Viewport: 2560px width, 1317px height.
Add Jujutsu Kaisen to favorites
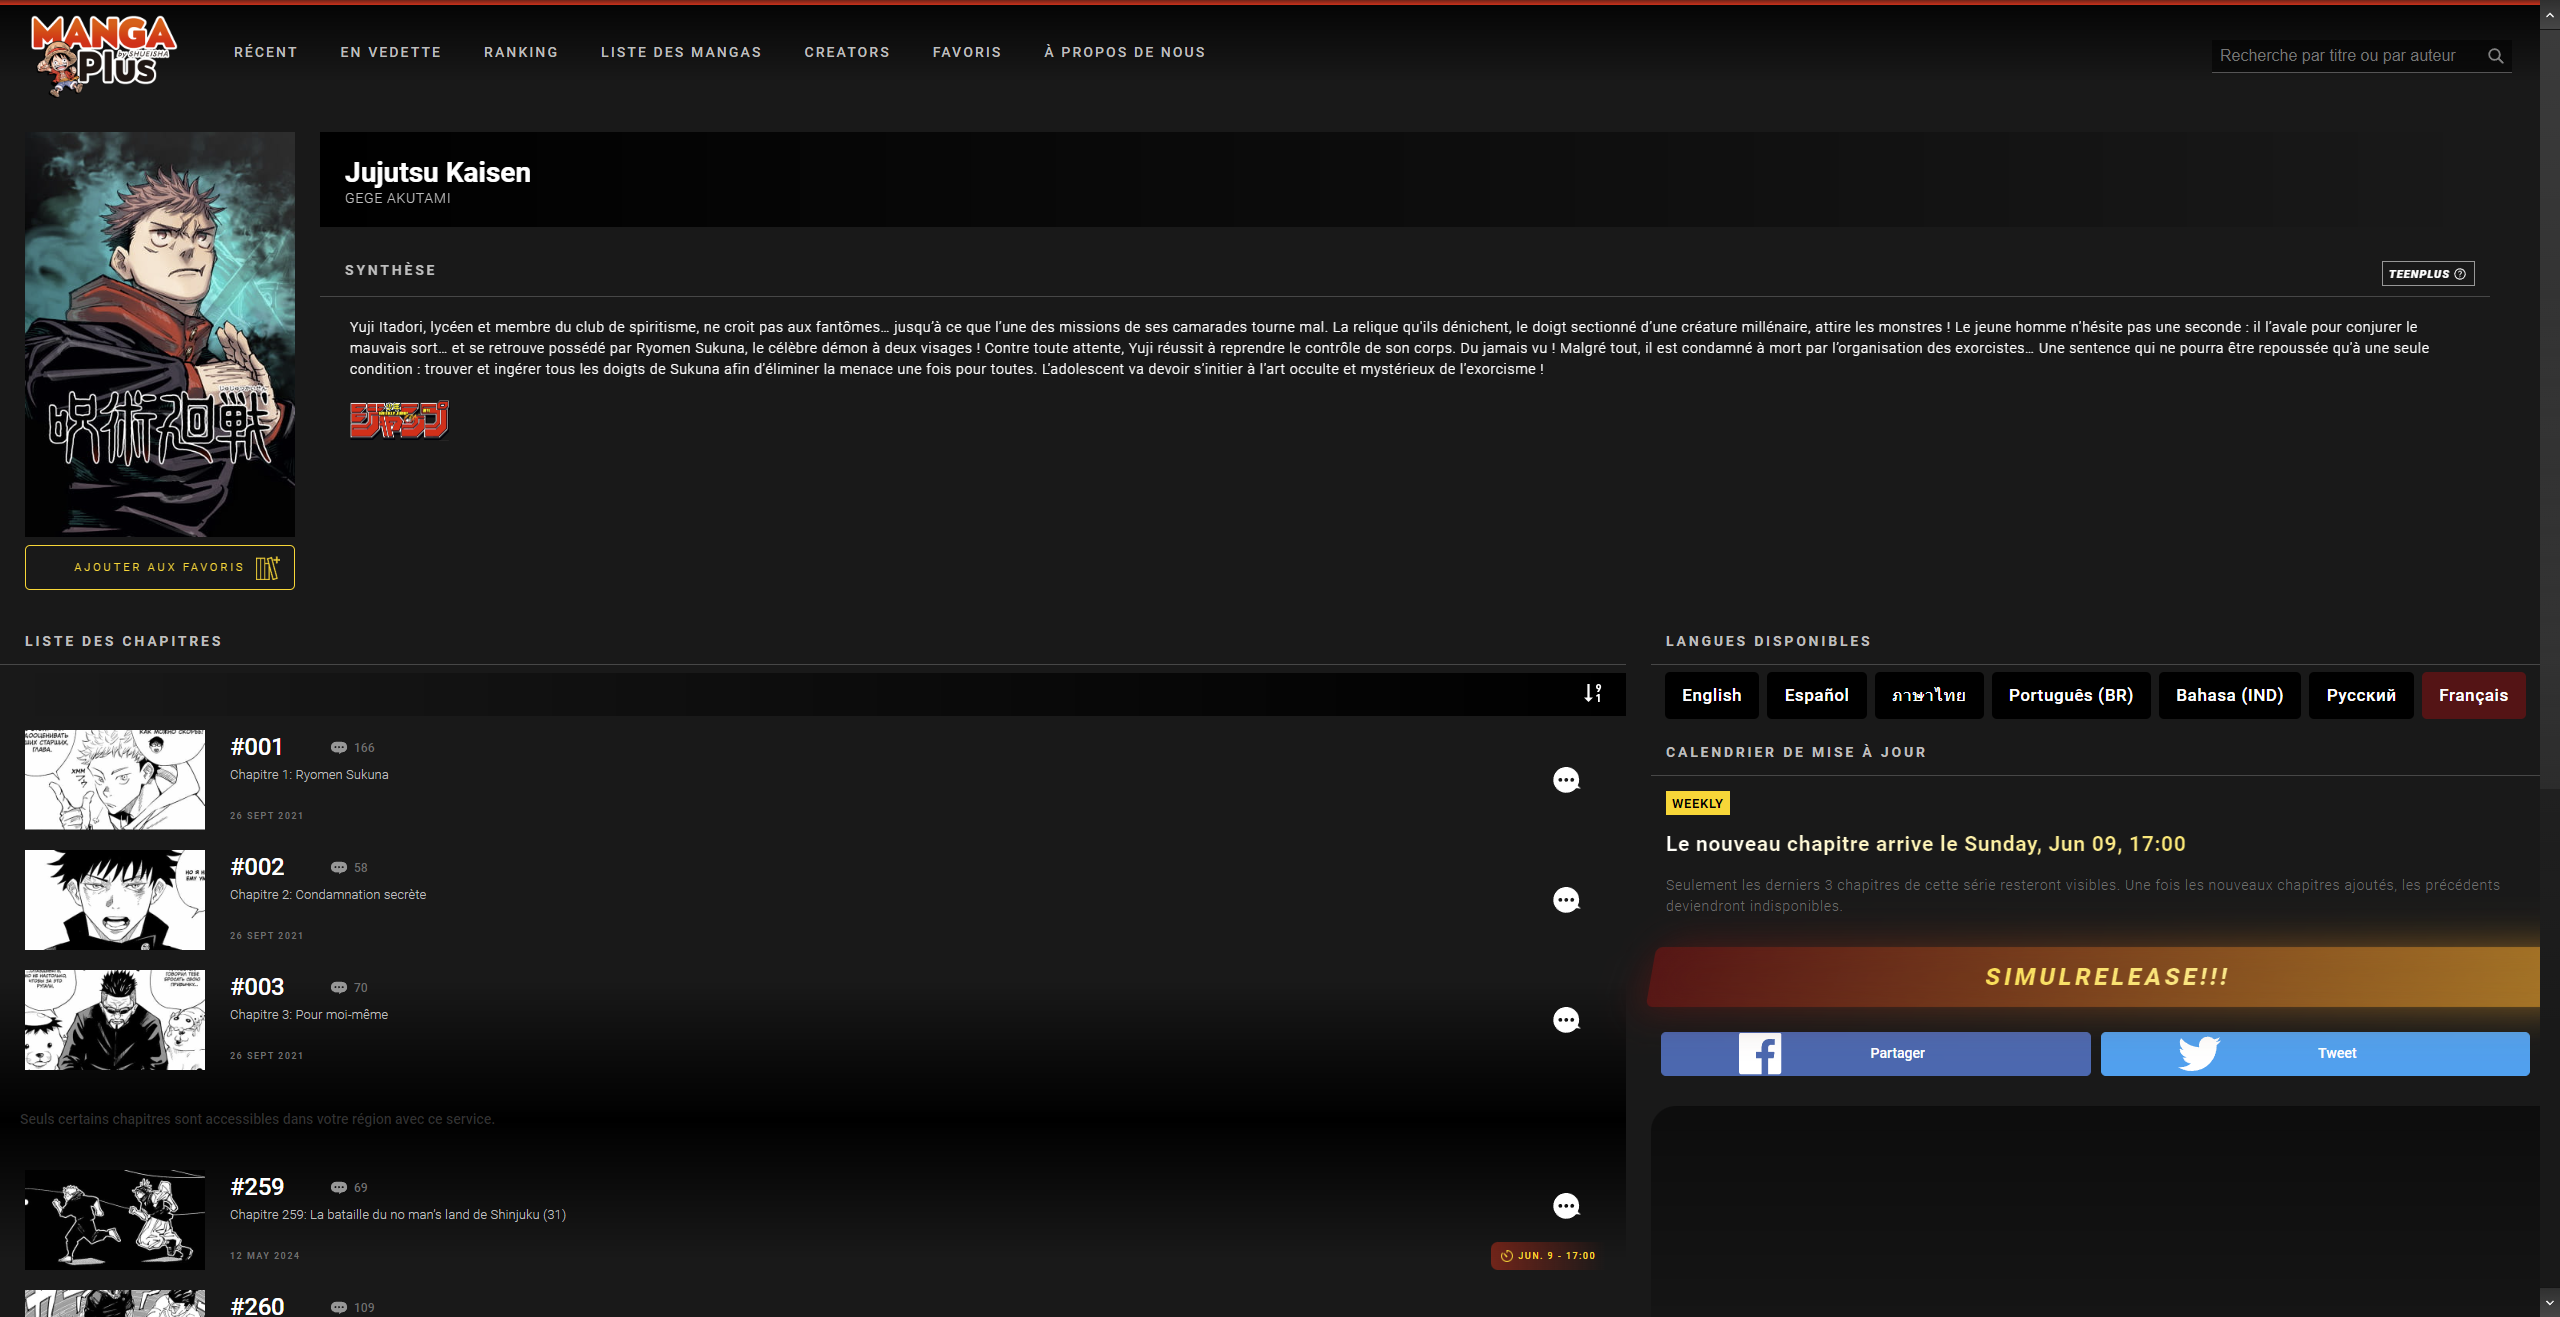(x=160, y=568)
